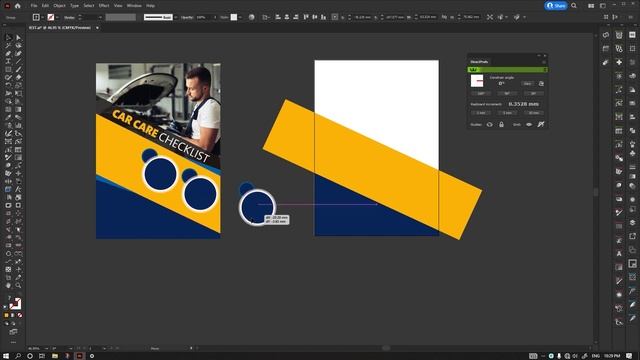The image size is (640, 360).
Task: Open the Arrange Documents dropdown
Action: (x=591, y=6)
